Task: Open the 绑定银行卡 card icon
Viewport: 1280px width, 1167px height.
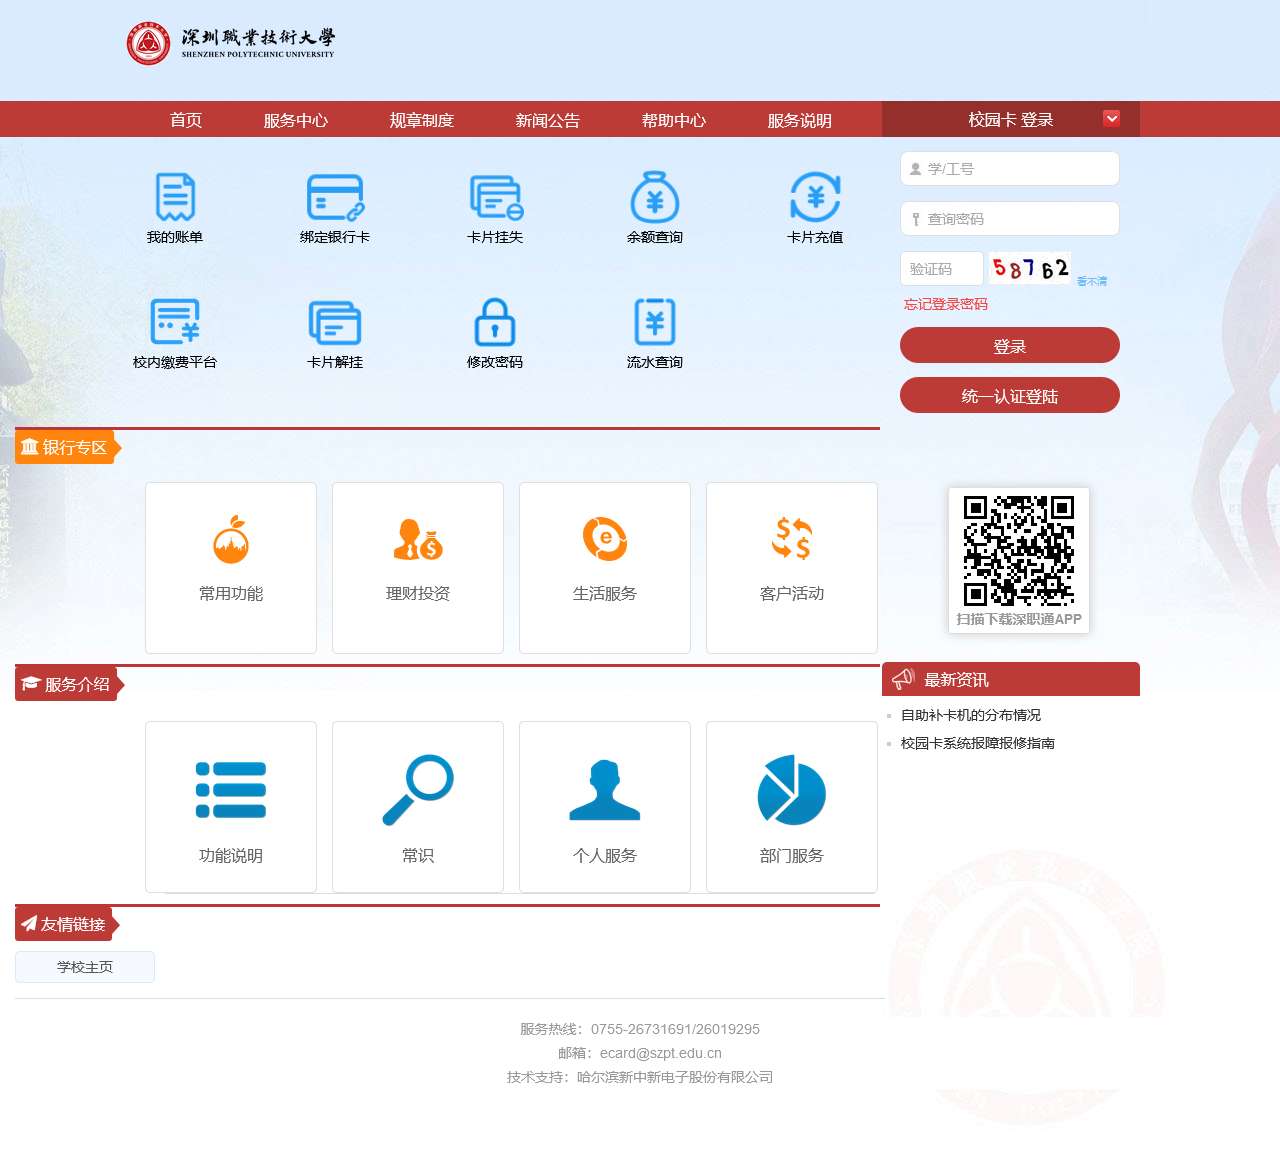Action: 335,197
